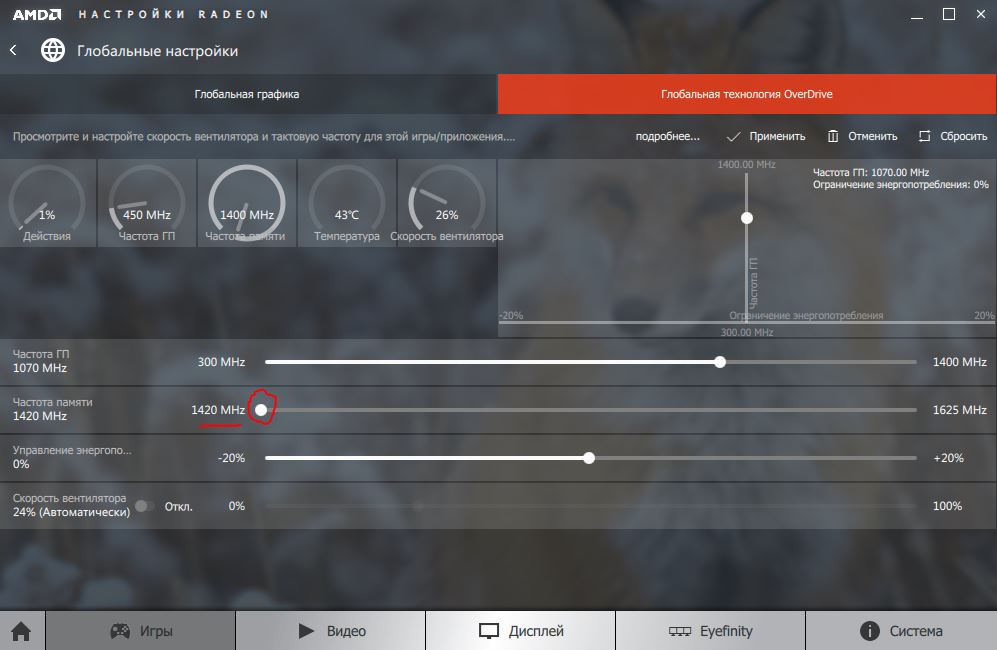Reset settings with Сбросить
Viewport: 997px width, 650px height.
pyautogui.click(x=963, y=136)
